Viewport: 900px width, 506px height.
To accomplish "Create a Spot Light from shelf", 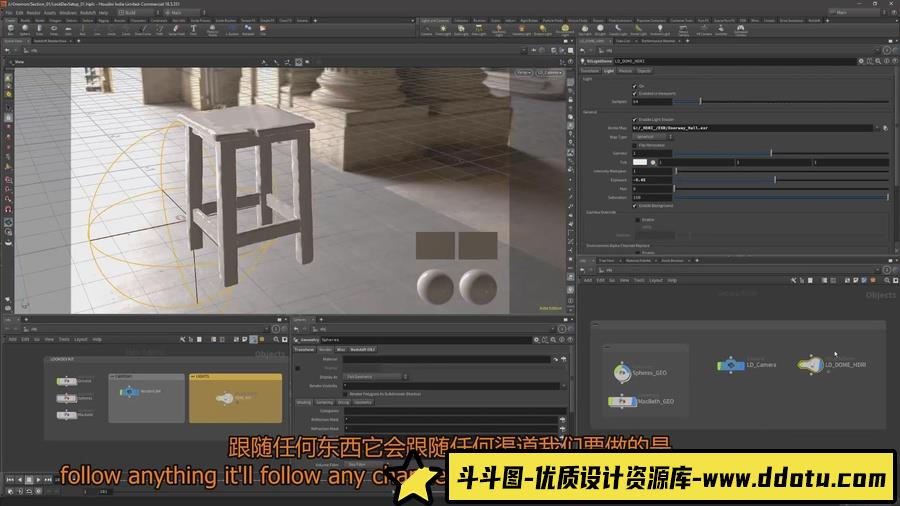I will (461, 29).
